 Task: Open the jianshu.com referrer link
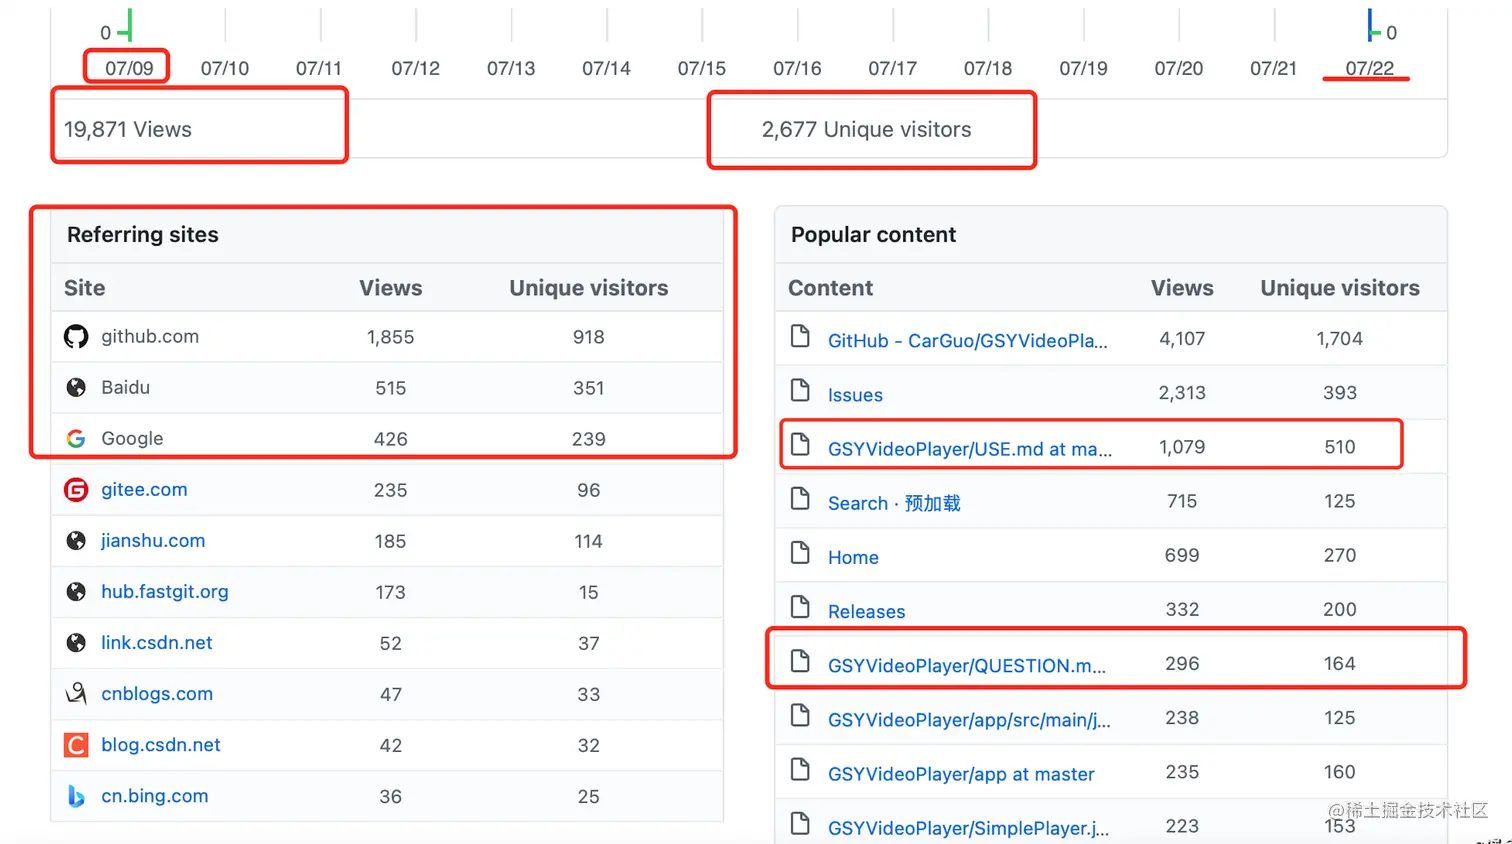(x=153, y=541)
